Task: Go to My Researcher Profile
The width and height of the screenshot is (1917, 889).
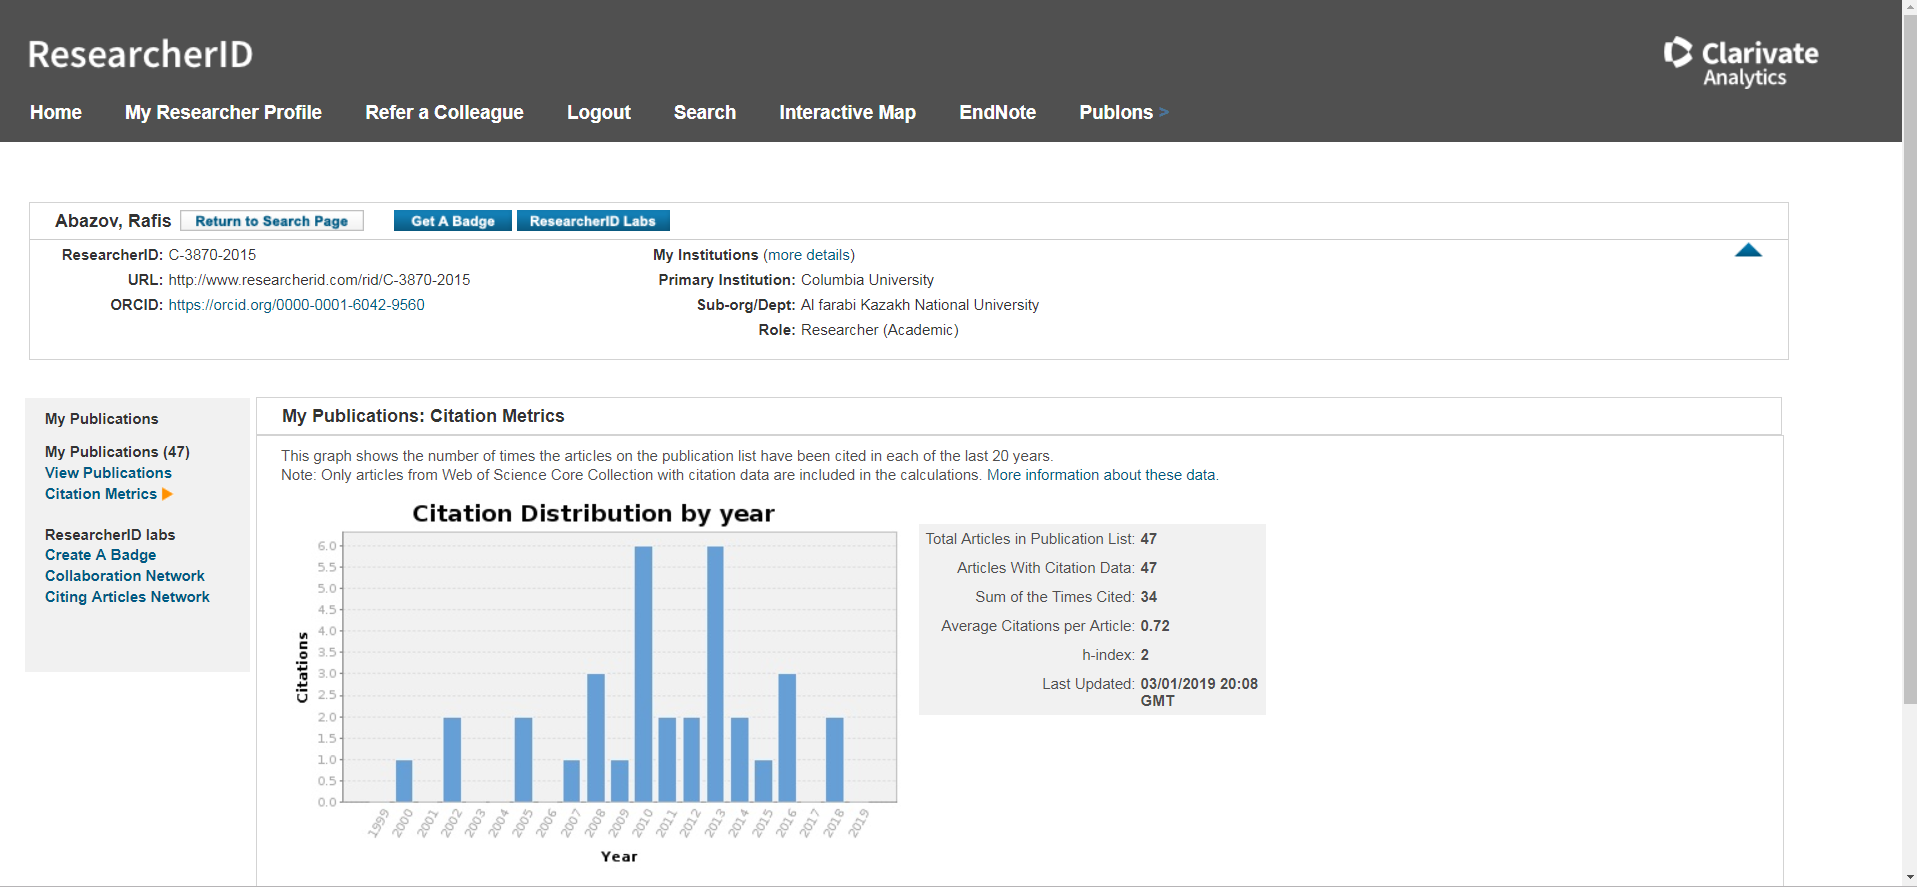Action: coord(223,113)
